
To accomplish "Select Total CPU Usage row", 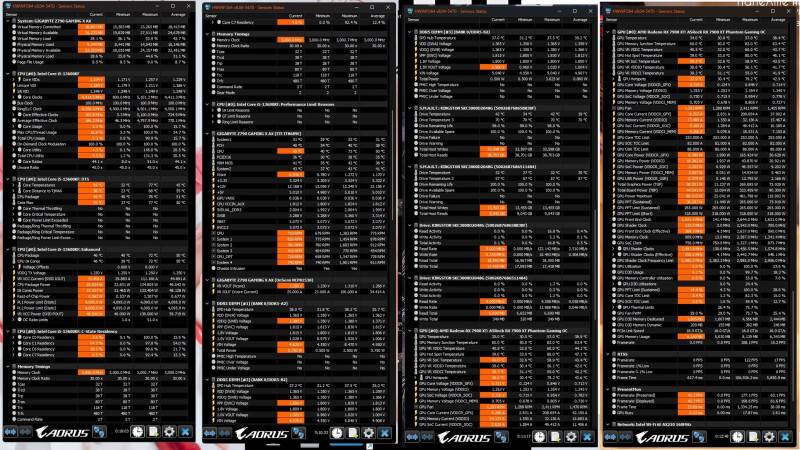I will 98,138.
